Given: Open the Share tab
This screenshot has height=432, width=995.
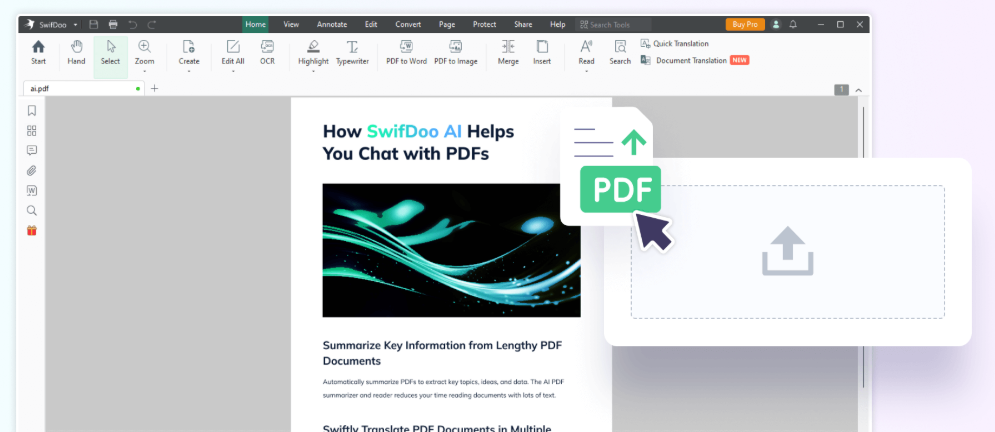Looking at the screenshot, I should [x=523, y=25].
